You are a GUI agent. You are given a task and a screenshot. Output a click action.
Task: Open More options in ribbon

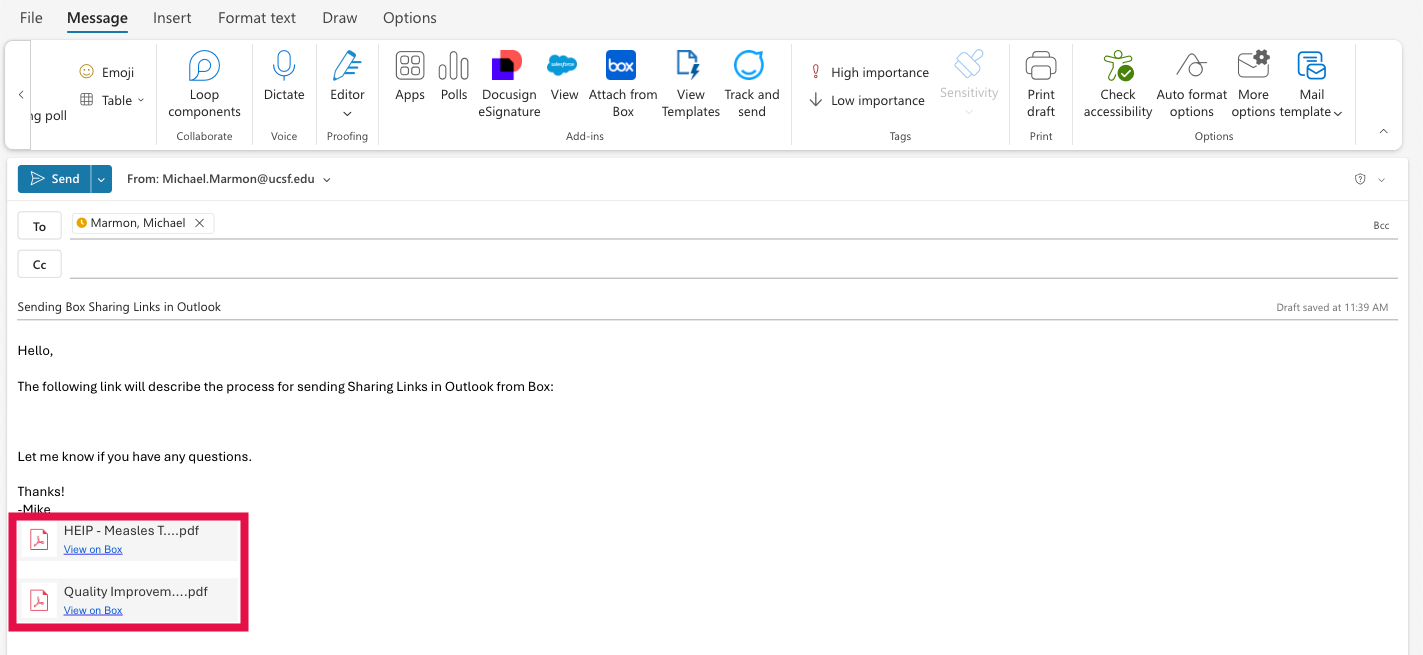pos(1253,85)
